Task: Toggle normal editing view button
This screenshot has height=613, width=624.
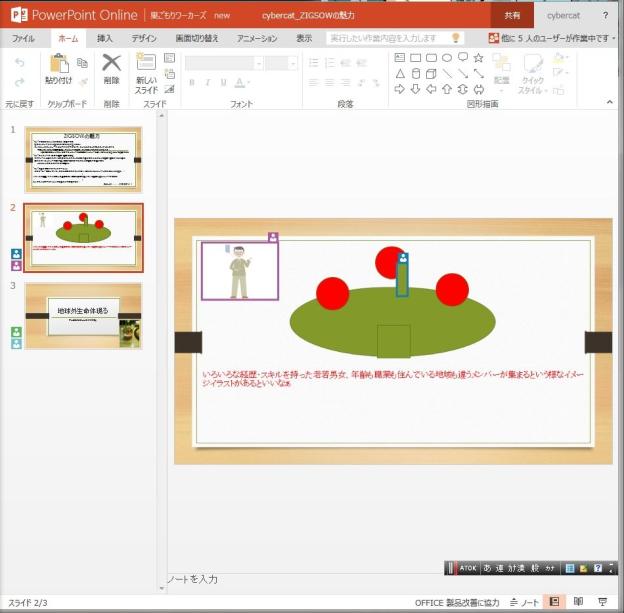Action: click(x=554, y=602)
